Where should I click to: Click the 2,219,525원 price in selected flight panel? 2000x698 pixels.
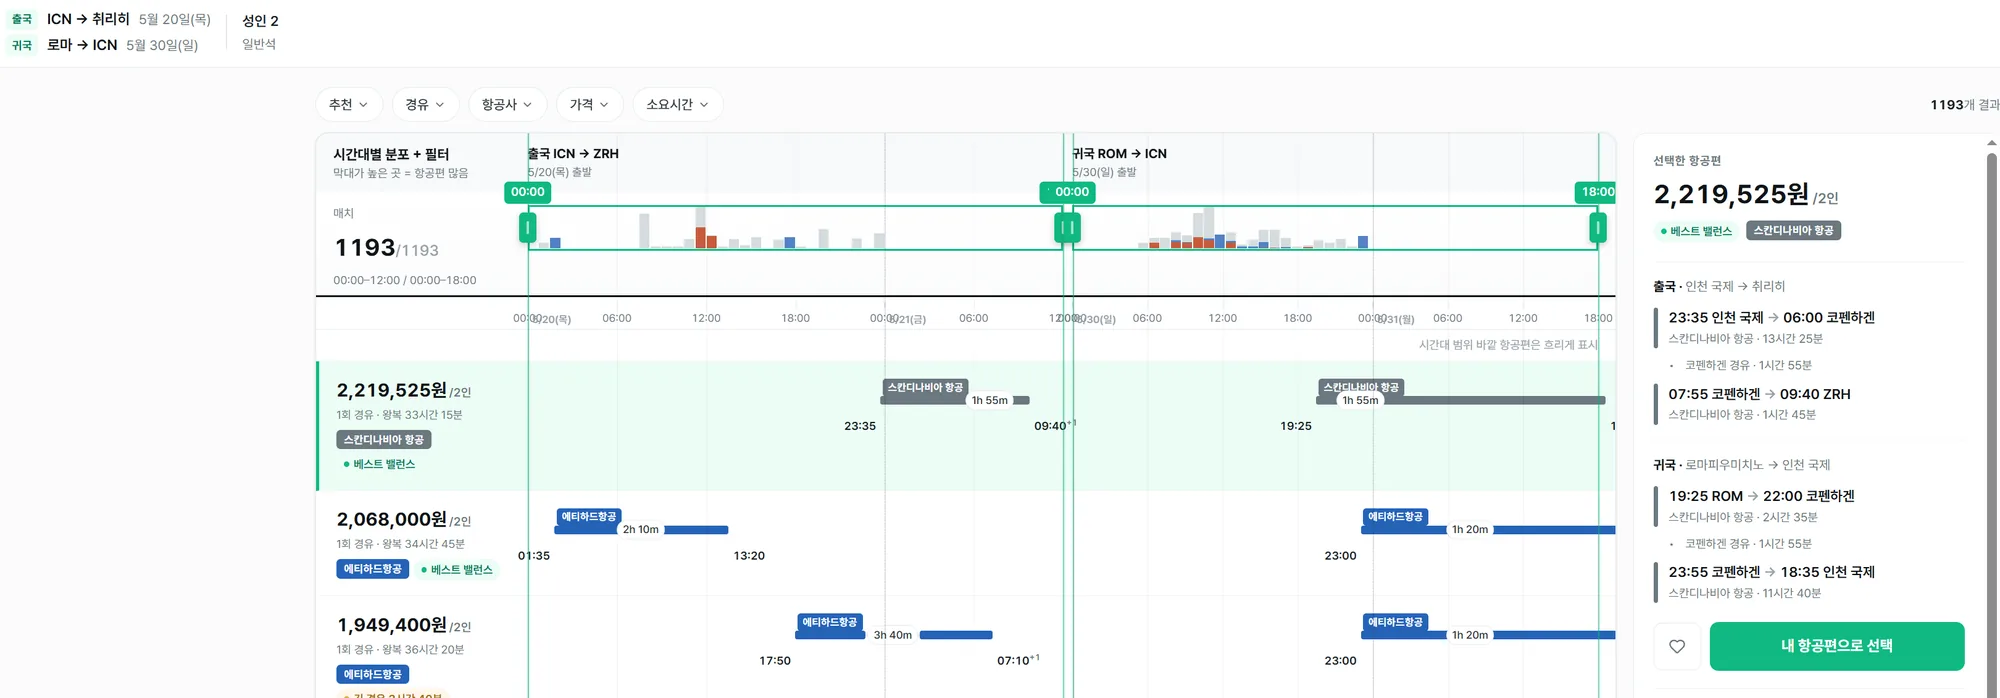click(x=1731, y=194)
